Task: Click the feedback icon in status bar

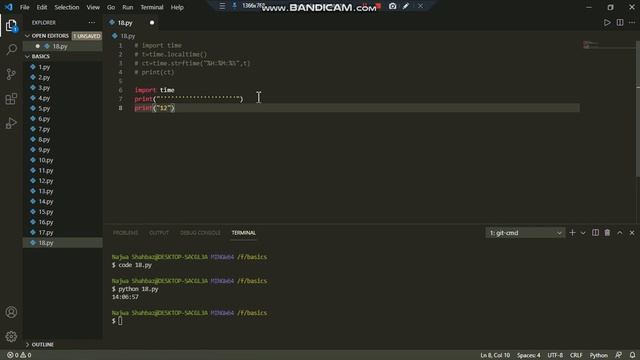Action: 619,355
